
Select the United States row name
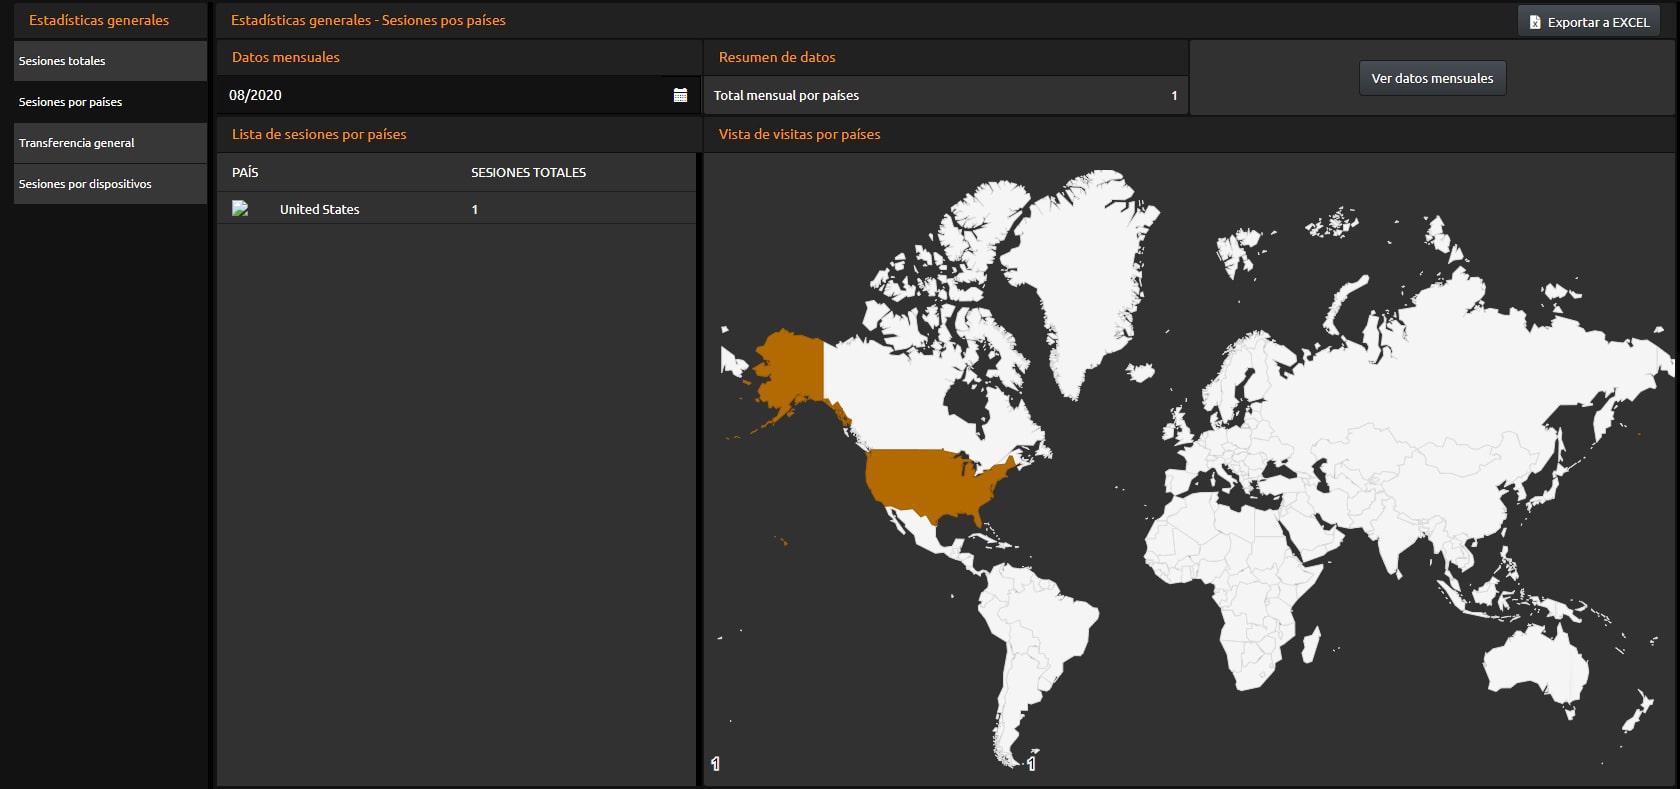pyautogui.click(x=319, y=209)
